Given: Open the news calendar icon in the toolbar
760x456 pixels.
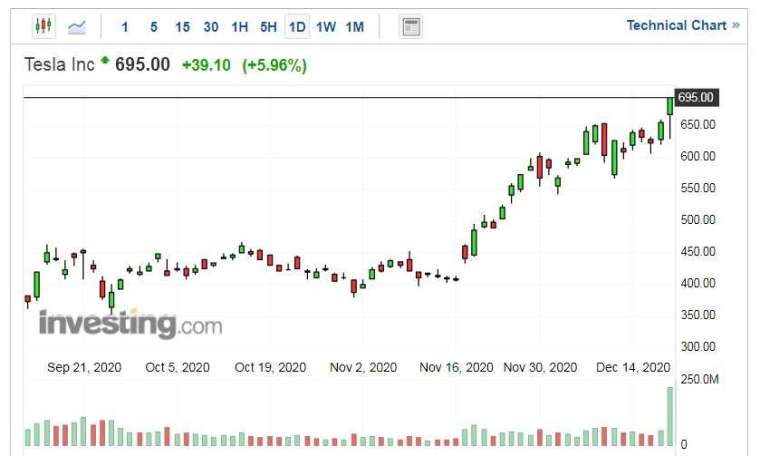Looking at the screenshot, I should [411, 27].
